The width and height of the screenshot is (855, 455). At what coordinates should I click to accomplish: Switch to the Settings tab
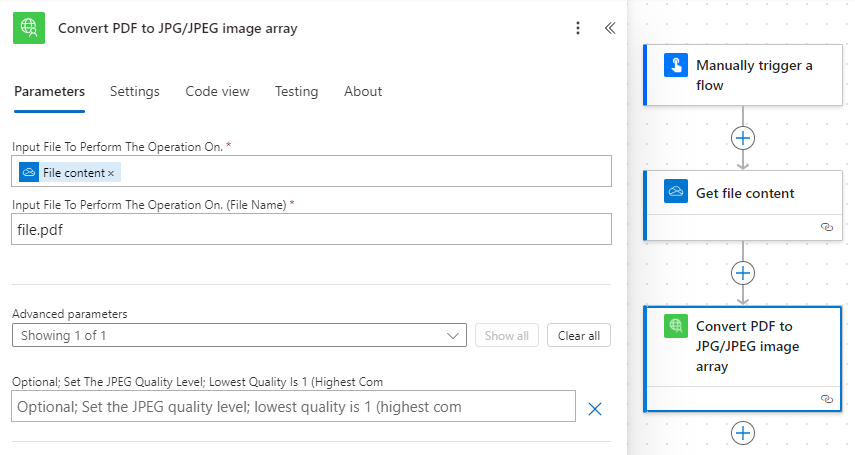pyautogui.click(x=135, y=91)
